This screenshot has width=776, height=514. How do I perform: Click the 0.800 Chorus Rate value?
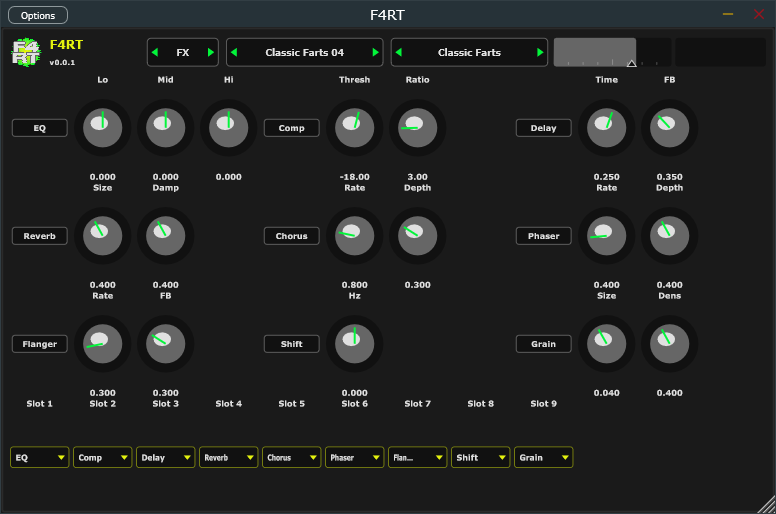pyautogui.click(x=354, y=285)
